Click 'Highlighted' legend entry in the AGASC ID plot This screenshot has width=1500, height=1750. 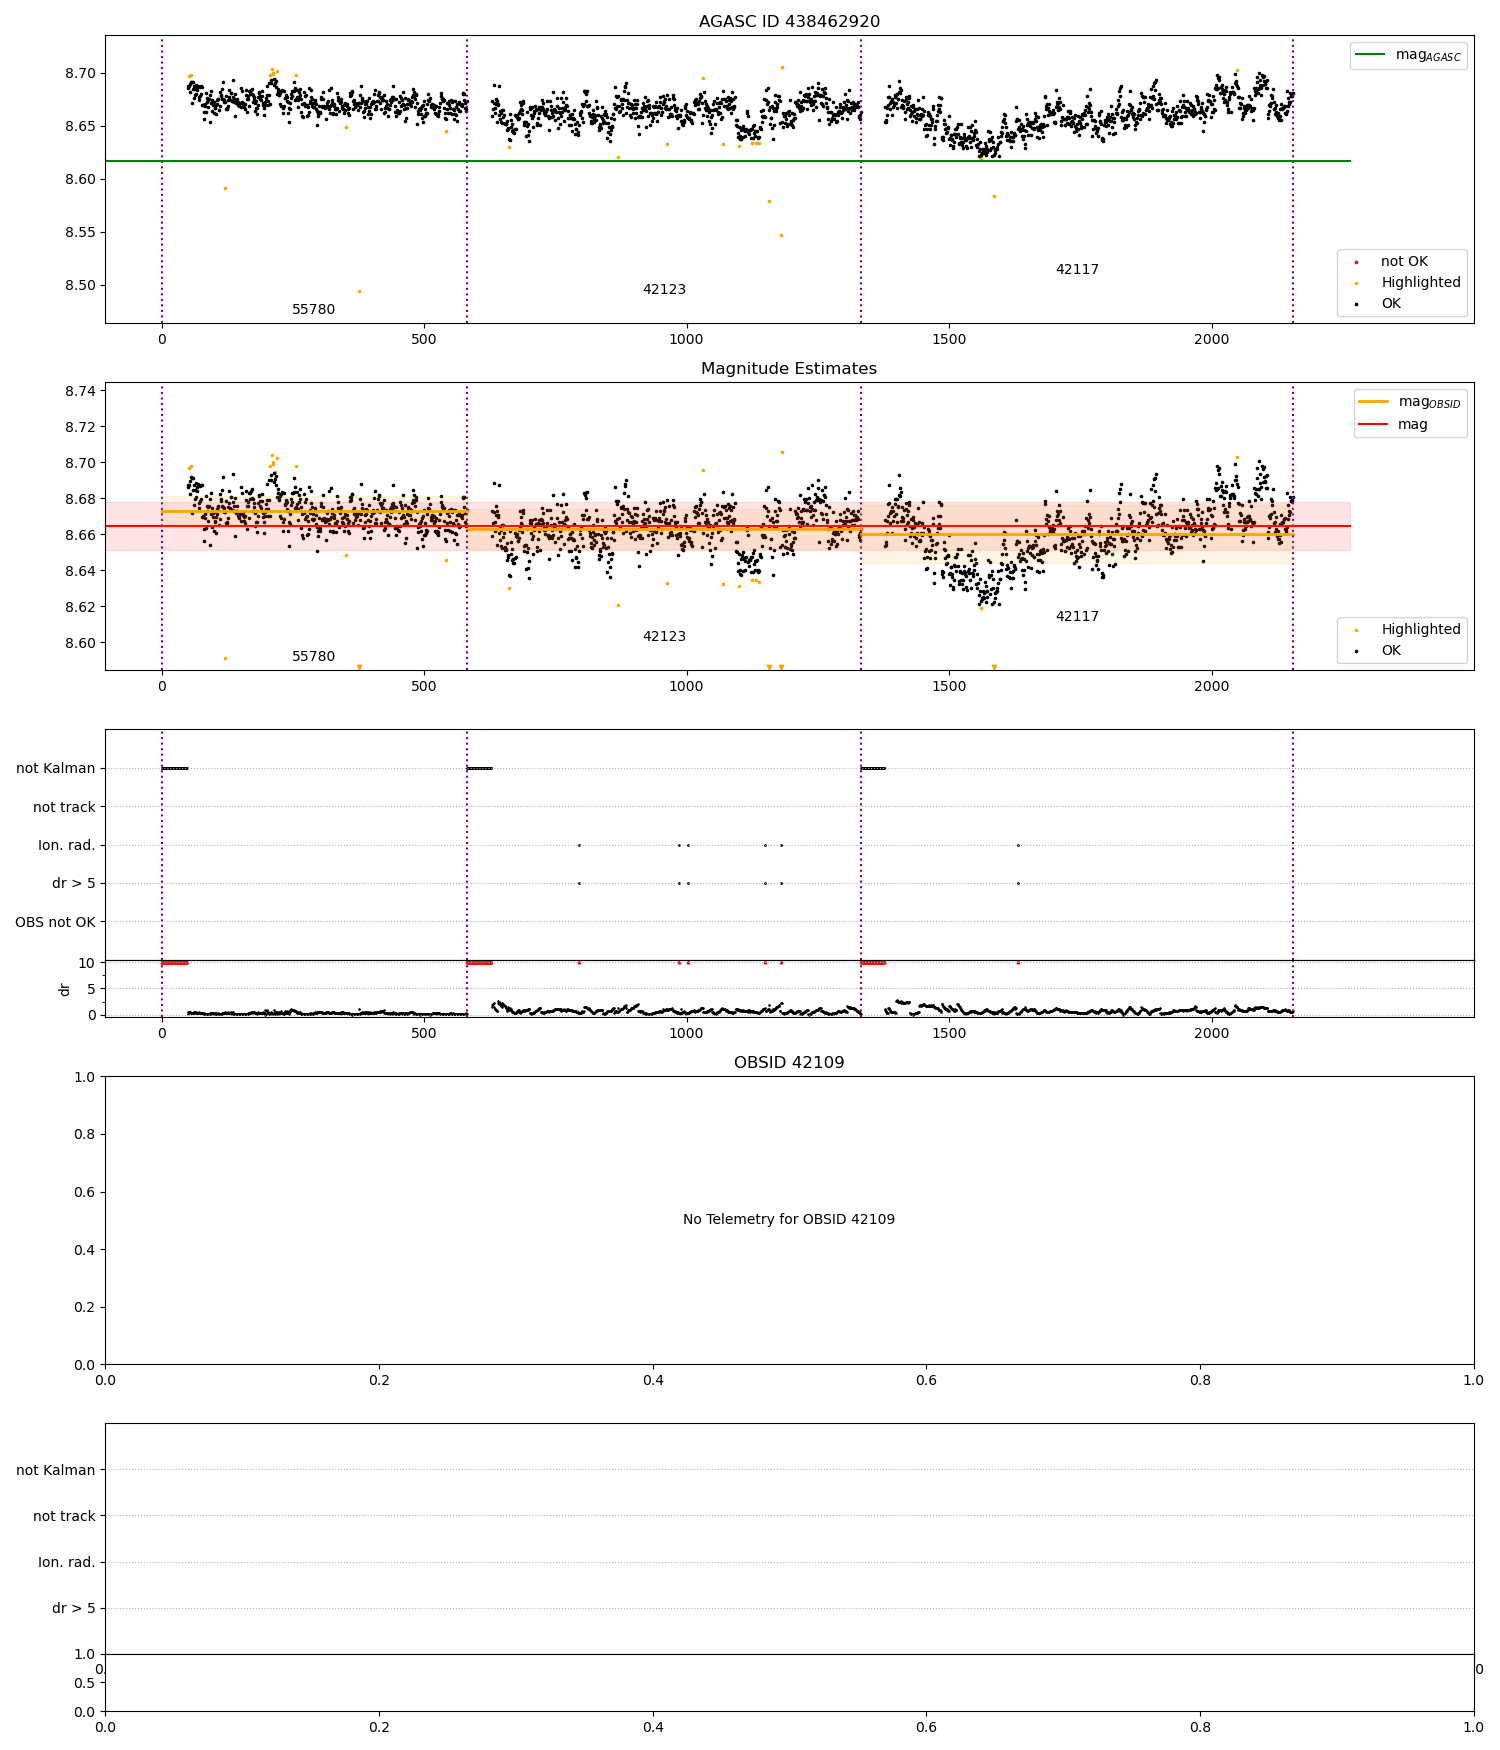point(1421,283)
